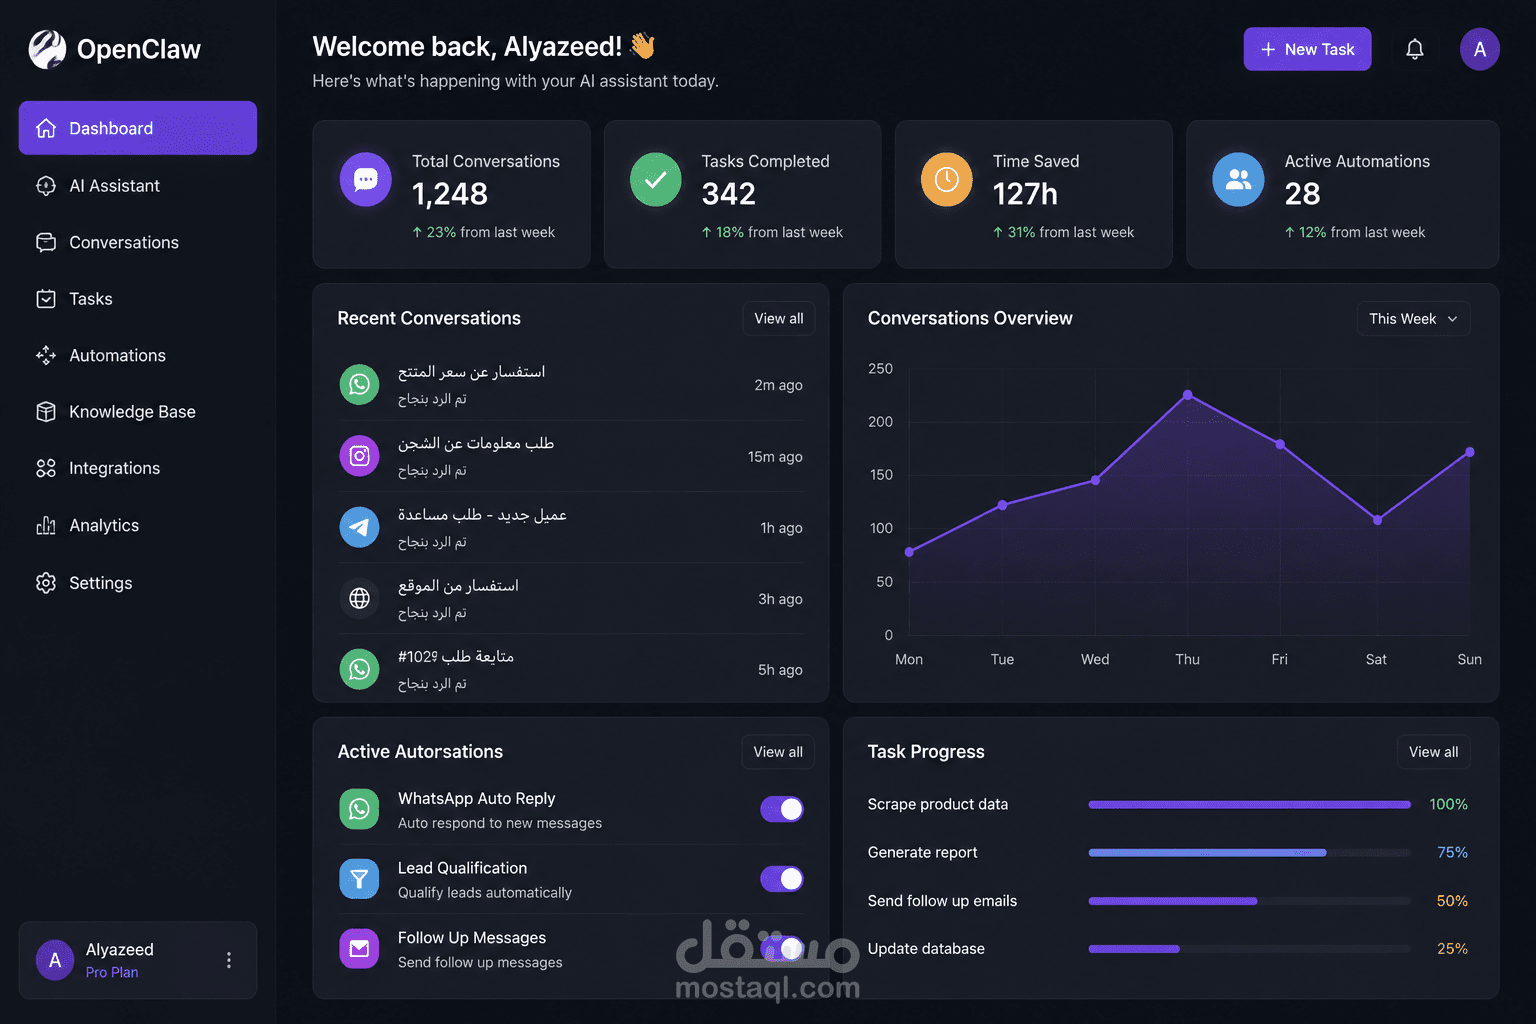This screenshot has width=1536, height=1024.
Task: Open AI Assistant page
Action: pyautogui.click(x=138, y=186)
